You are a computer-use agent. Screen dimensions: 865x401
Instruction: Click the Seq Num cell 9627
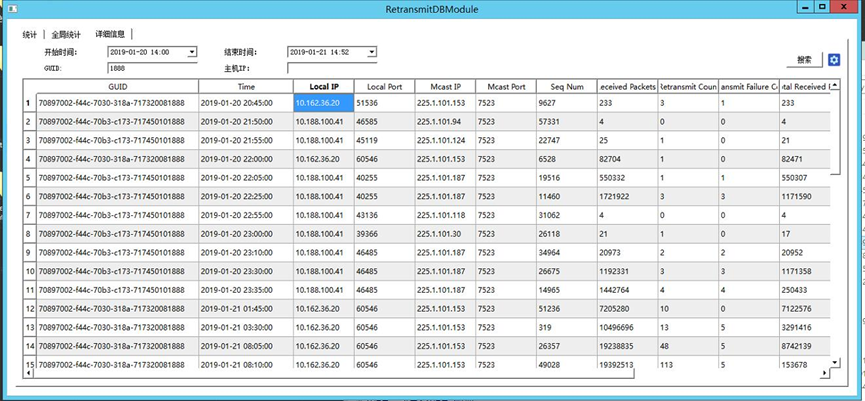[x=567, y=103]
